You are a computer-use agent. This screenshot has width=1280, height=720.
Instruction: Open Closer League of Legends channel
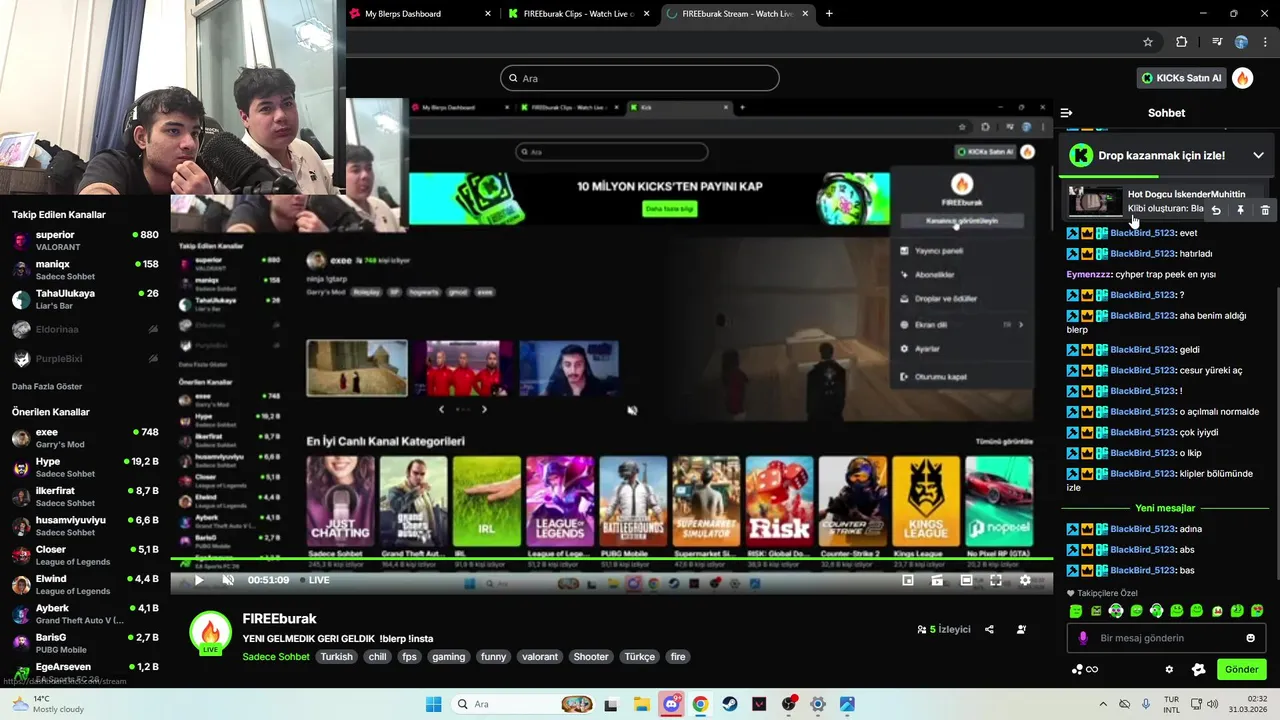[85, 555]
